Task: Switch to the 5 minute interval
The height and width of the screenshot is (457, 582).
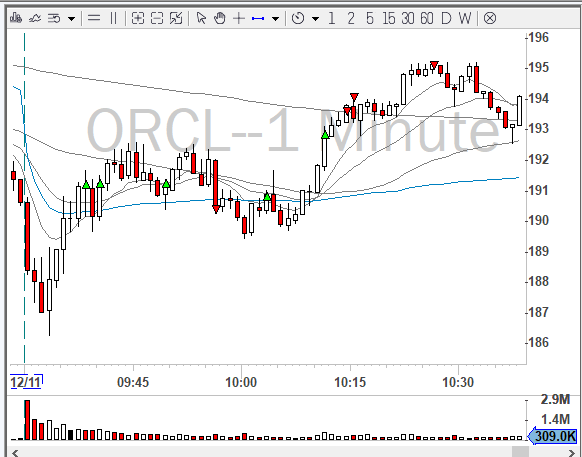Action: [x=370, y=18]
